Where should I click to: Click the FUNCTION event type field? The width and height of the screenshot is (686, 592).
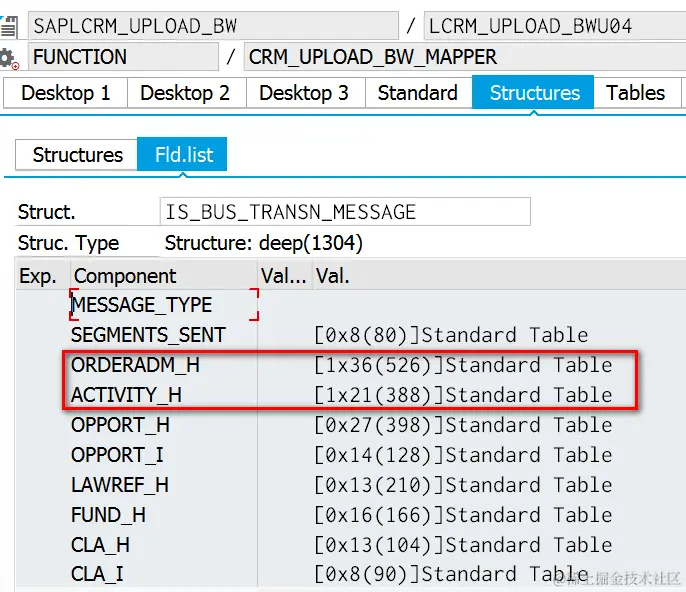tap(123, 57)
